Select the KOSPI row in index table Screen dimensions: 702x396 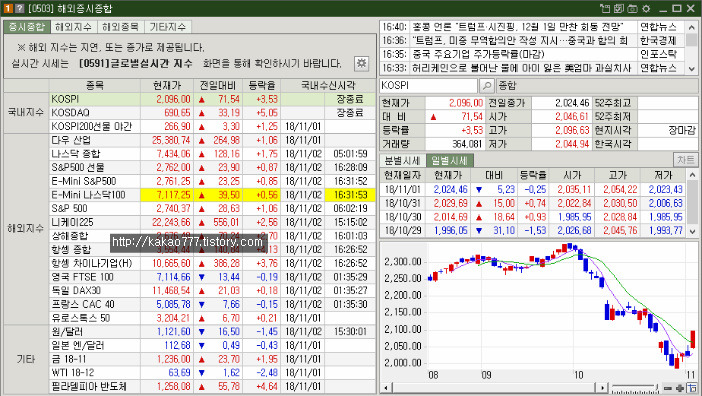click(212, 99)
